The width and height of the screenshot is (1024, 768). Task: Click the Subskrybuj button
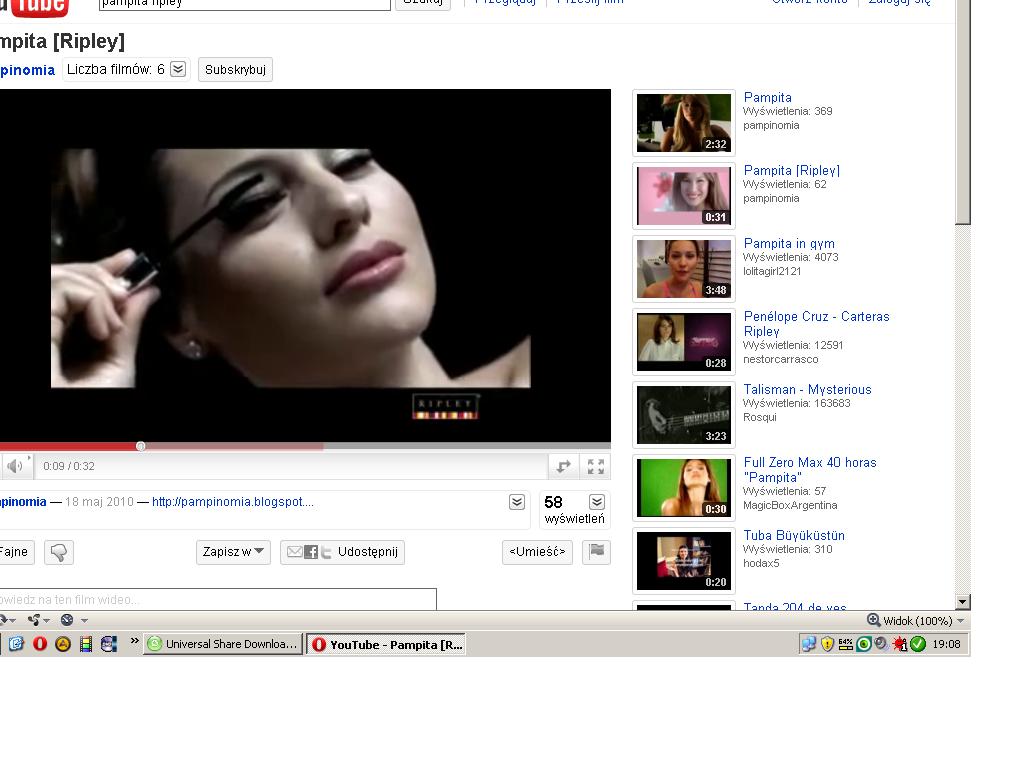pyautogui.click(x=235, y=69)
